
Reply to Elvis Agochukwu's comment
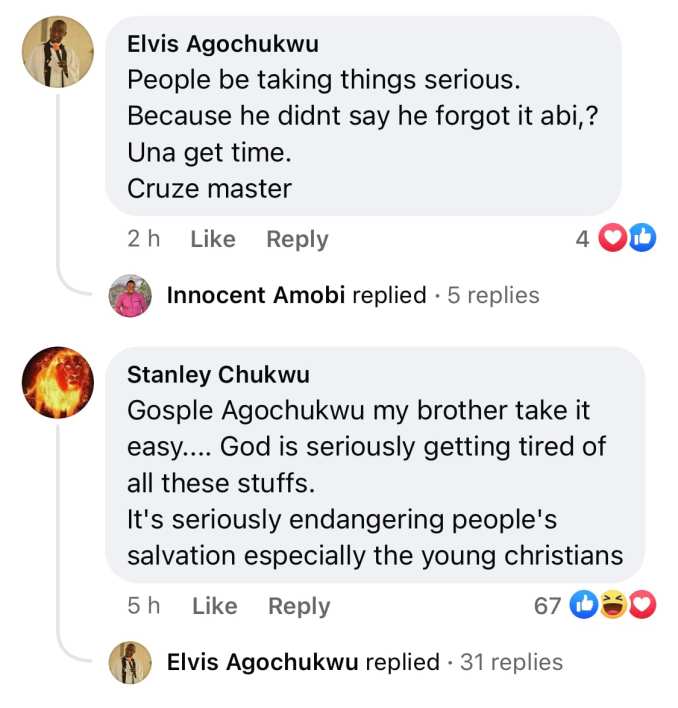tap(297, 239)
